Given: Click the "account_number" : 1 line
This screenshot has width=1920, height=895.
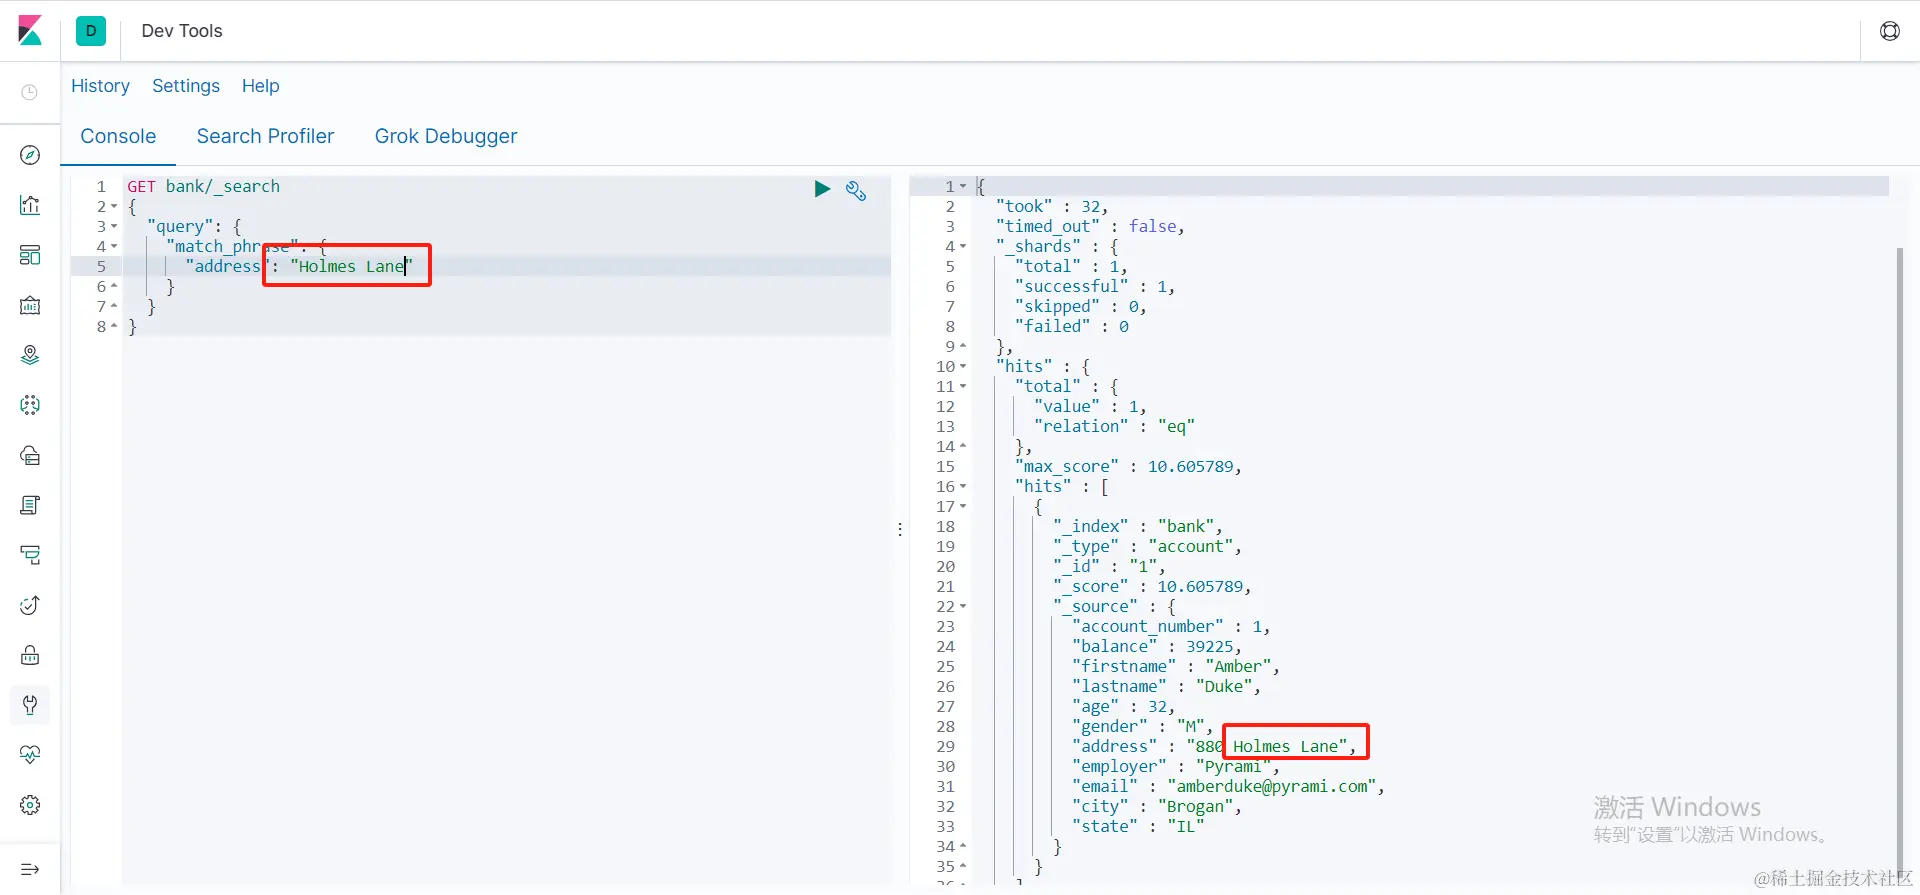Looking at the screenshot, I should [1171, 627].
